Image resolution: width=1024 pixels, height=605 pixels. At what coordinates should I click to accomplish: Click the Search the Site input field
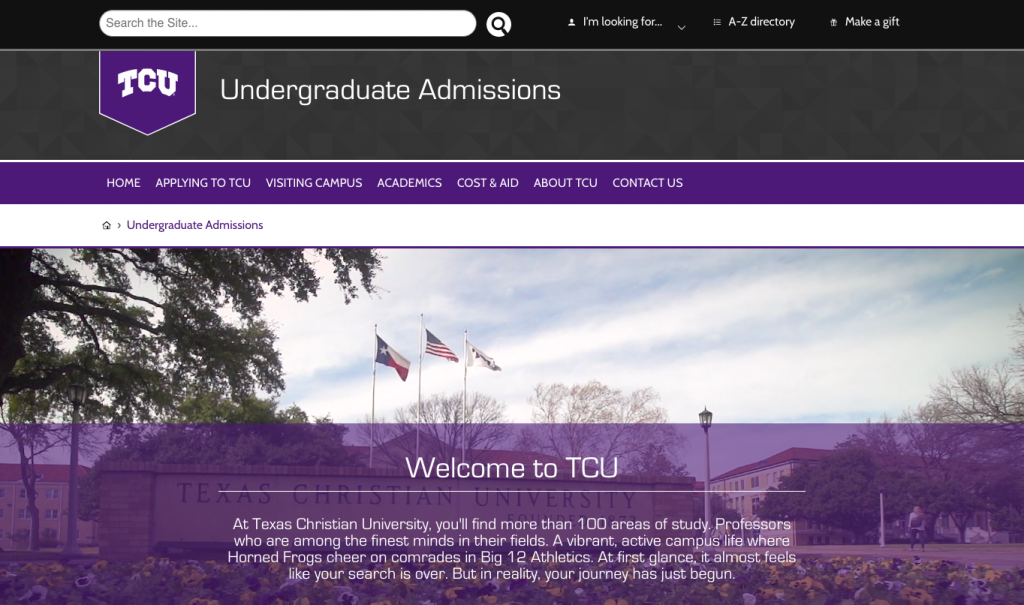tap(287, 23)
